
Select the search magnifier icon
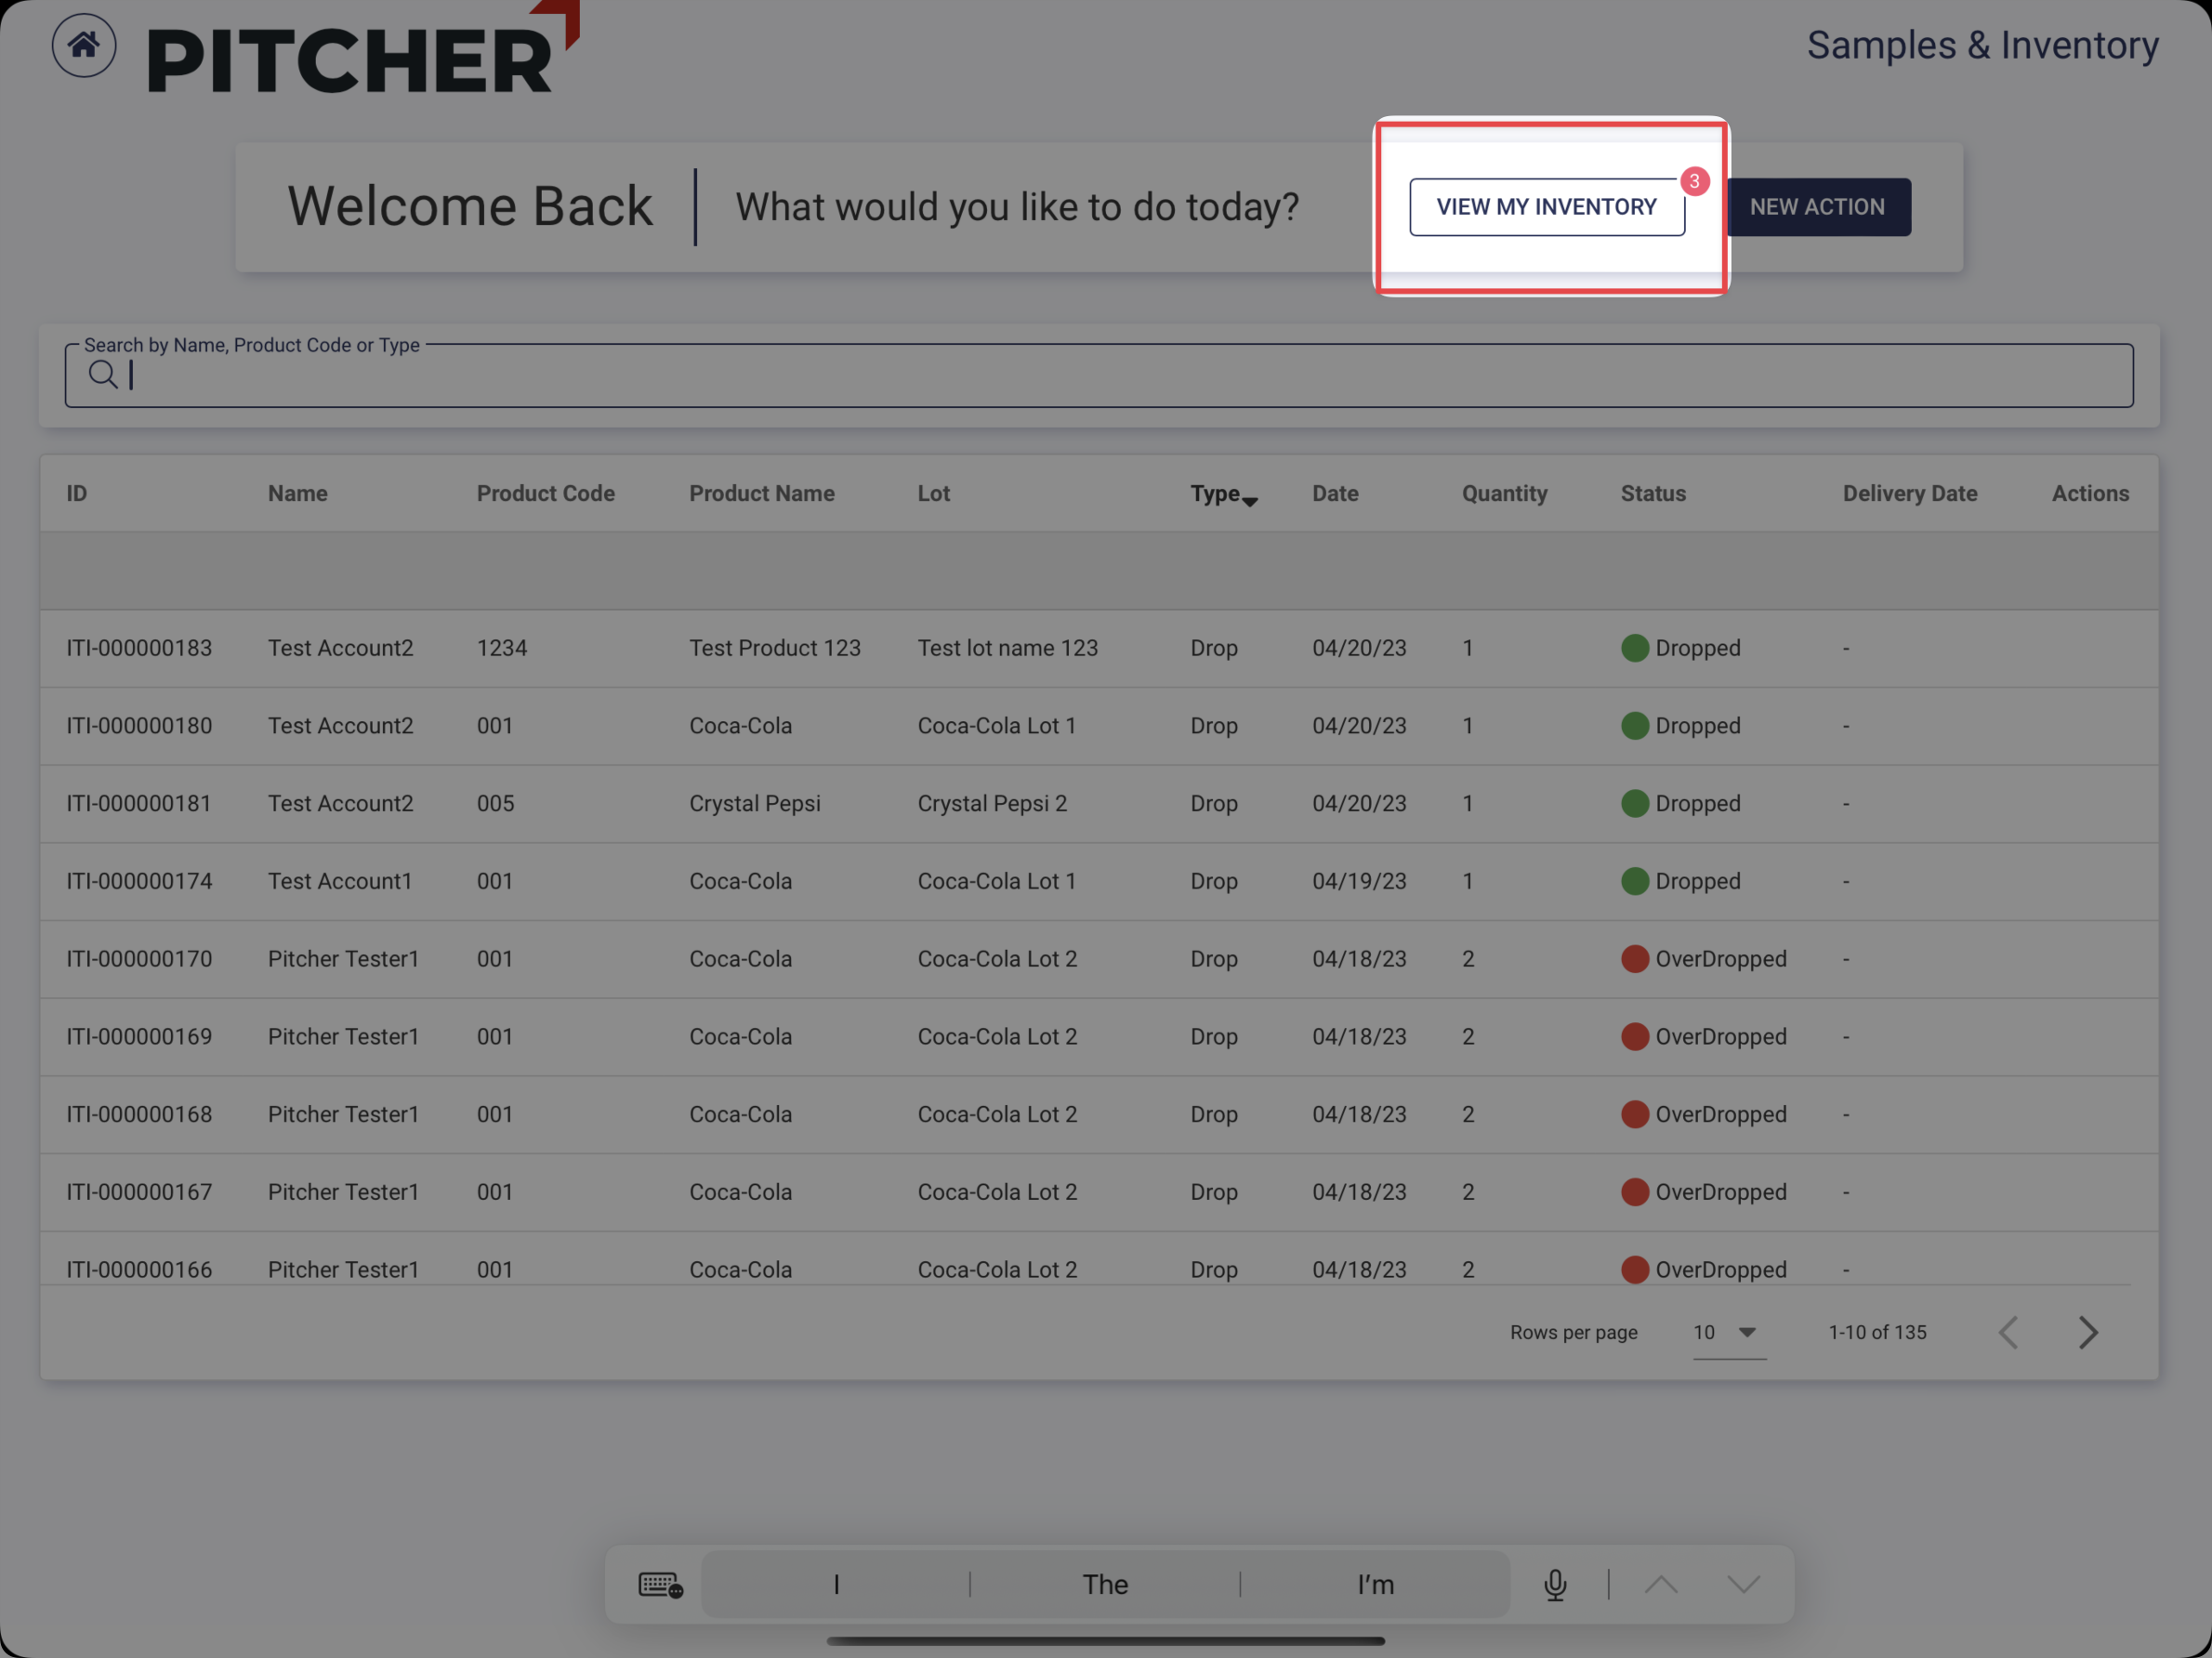(103, 374)
